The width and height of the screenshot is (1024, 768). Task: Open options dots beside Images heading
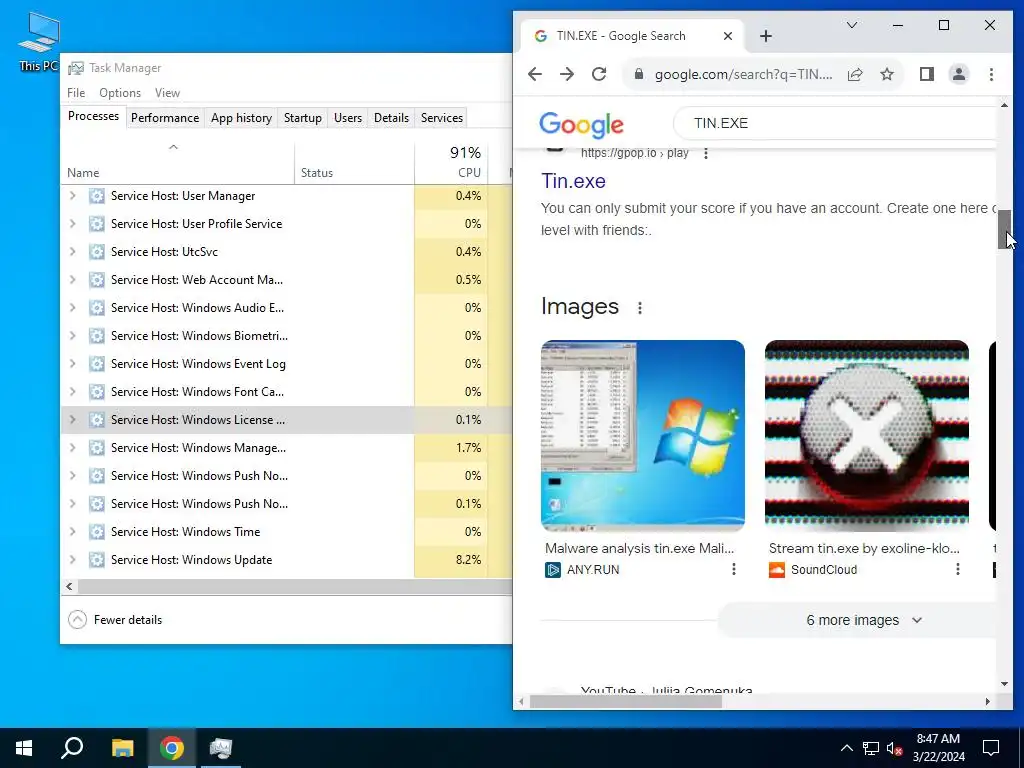coord(640,308)
